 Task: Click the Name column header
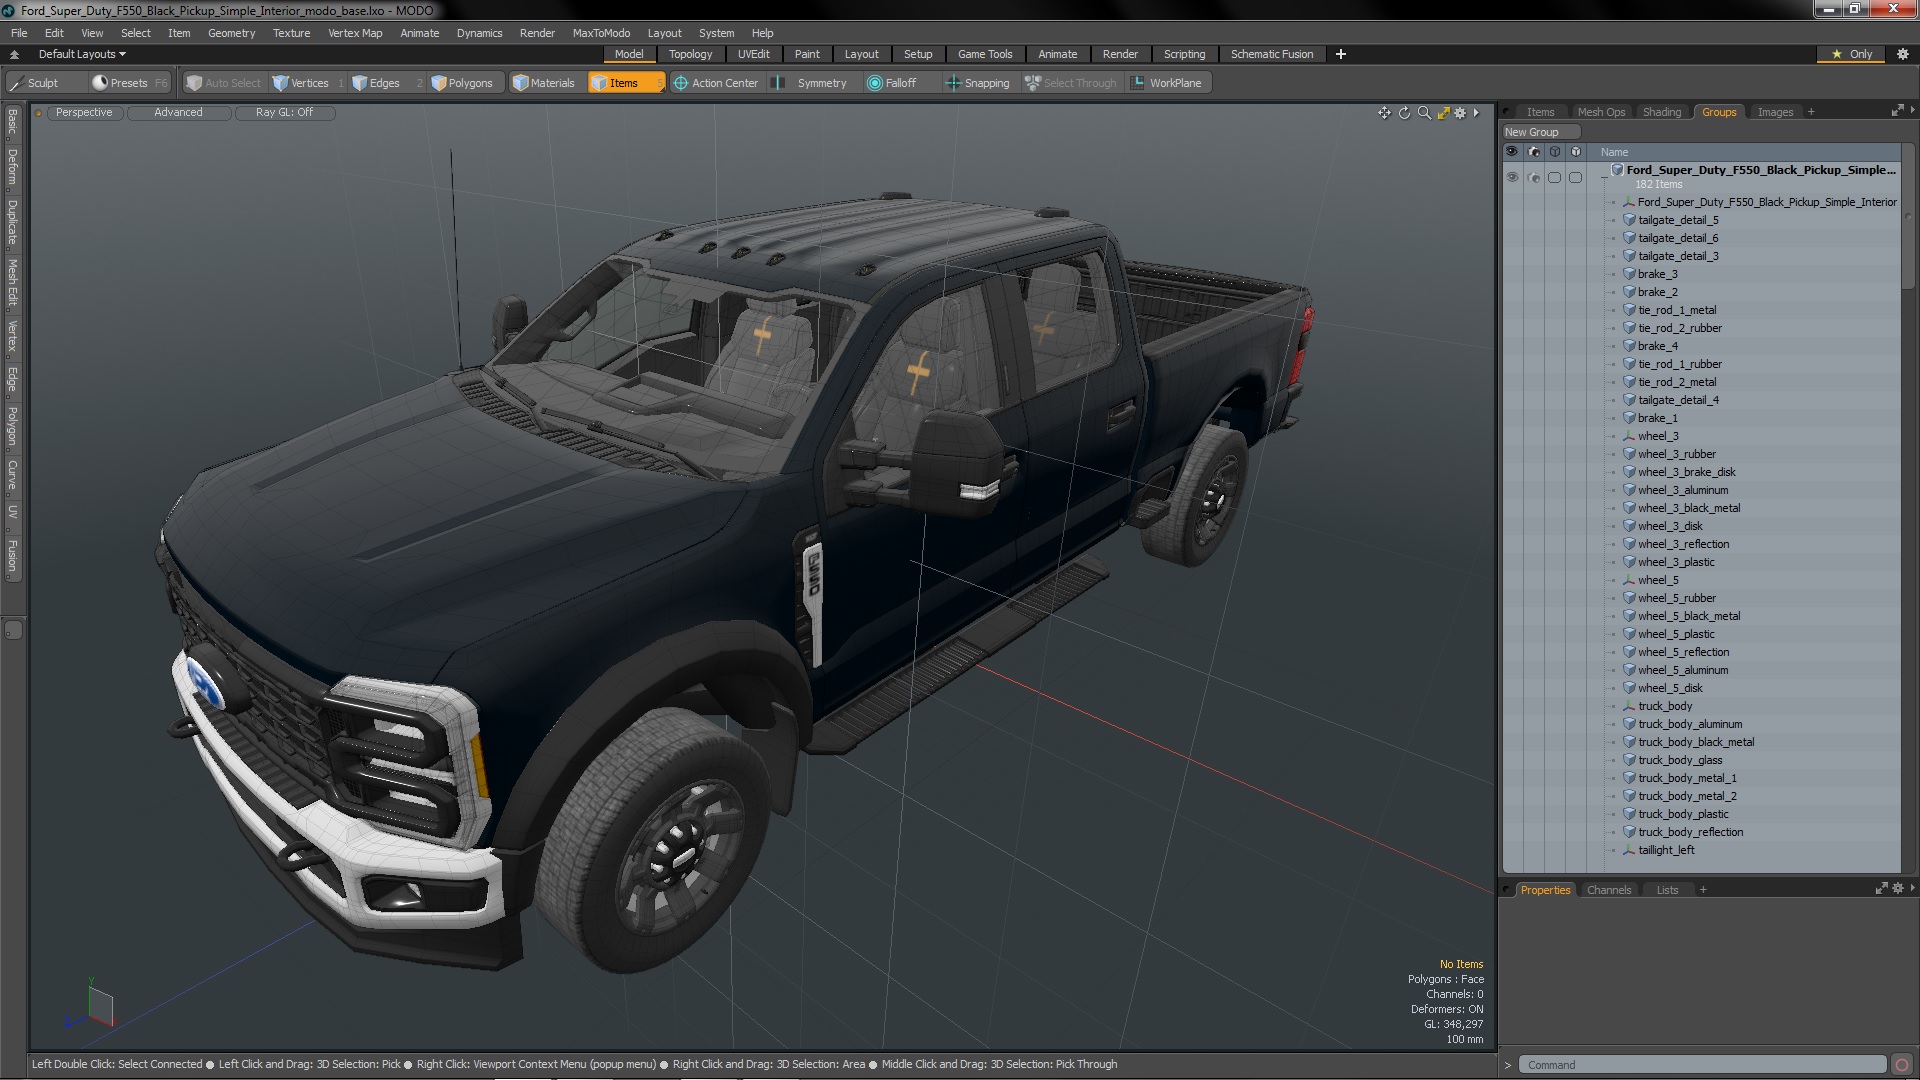pyautogui.click(x=1614, y=152)
